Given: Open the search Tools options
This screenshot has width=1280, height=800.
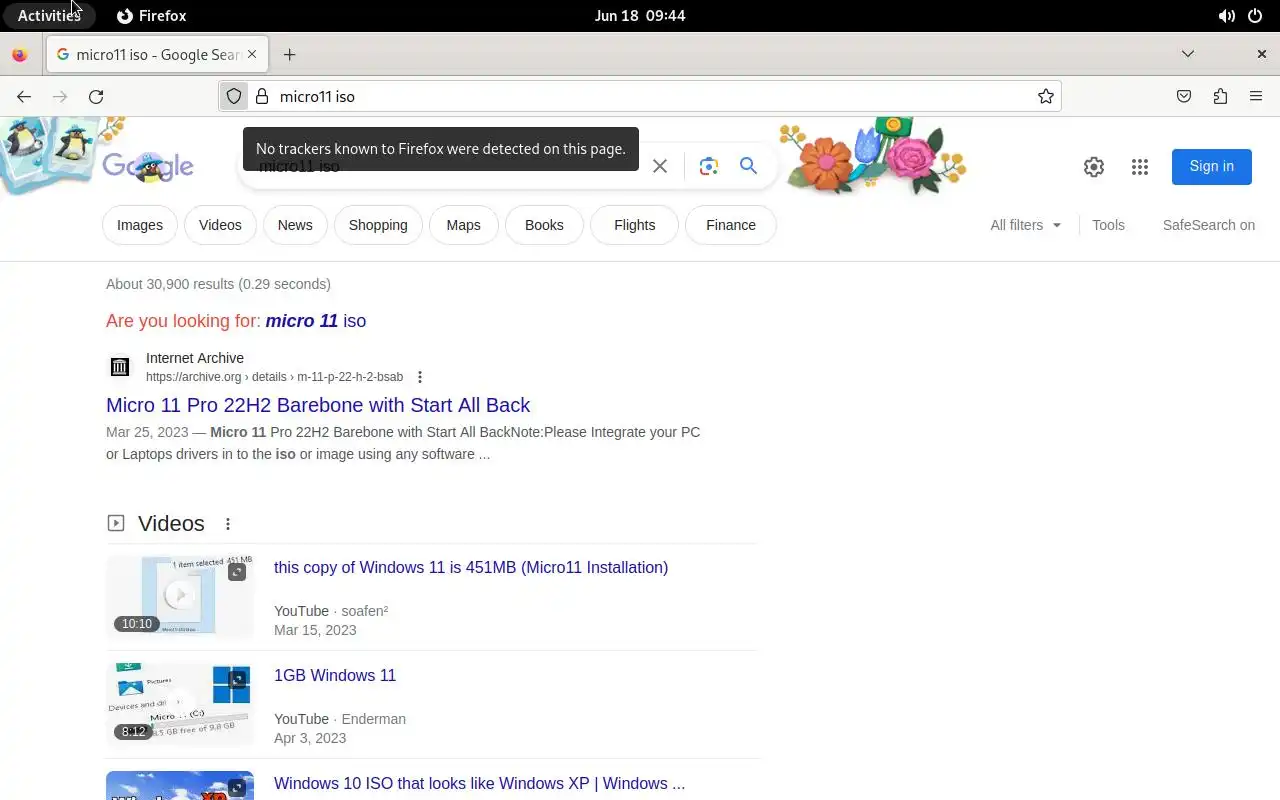Looking at the screenshot, I should coord(1108,225).
